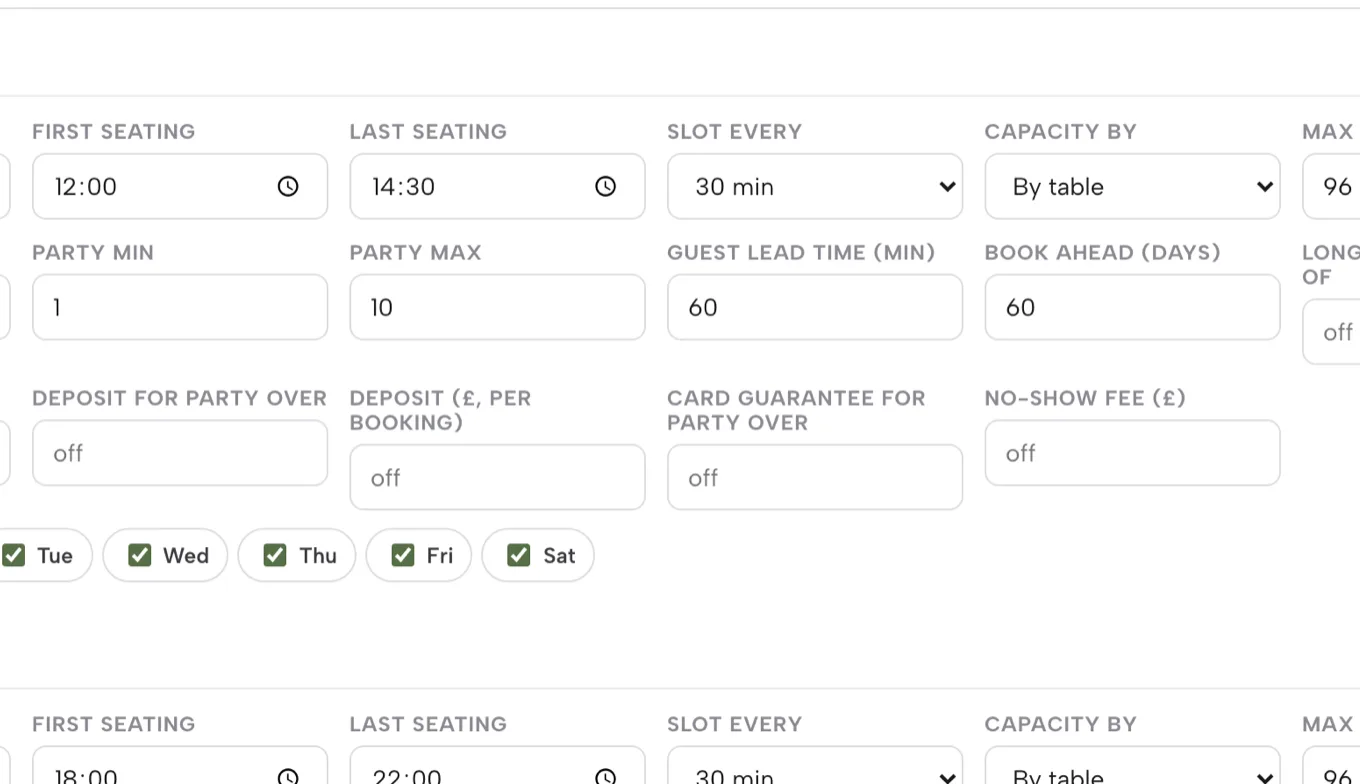This screenshot has width=1360, height=784.
Task: Open the Slot Every dropdown beside 22:00
Action: pos(815,766)
